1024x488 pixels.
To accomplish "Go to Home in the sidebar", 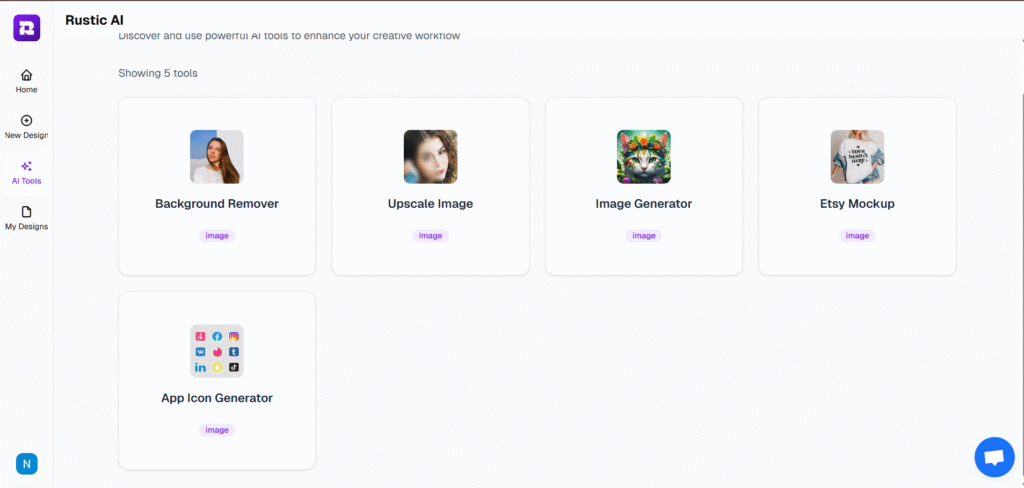I will click(27, 81).
